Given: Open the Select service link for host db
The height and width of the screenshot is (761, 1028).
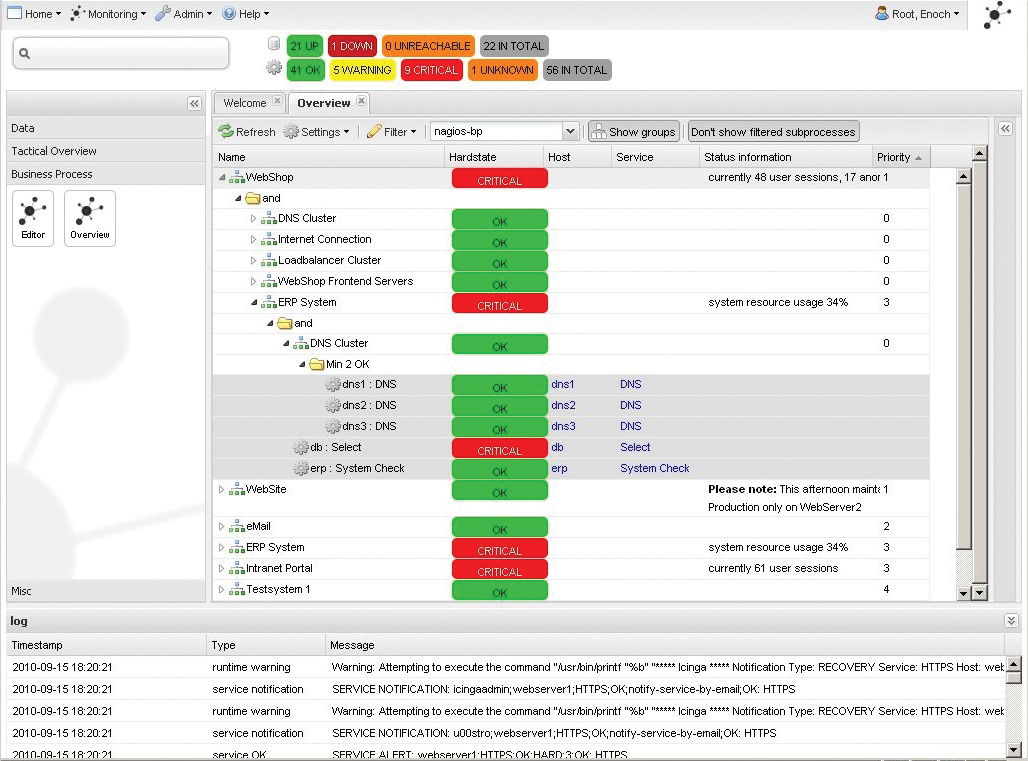Looking at the screenshot, I should coord(634,447).
